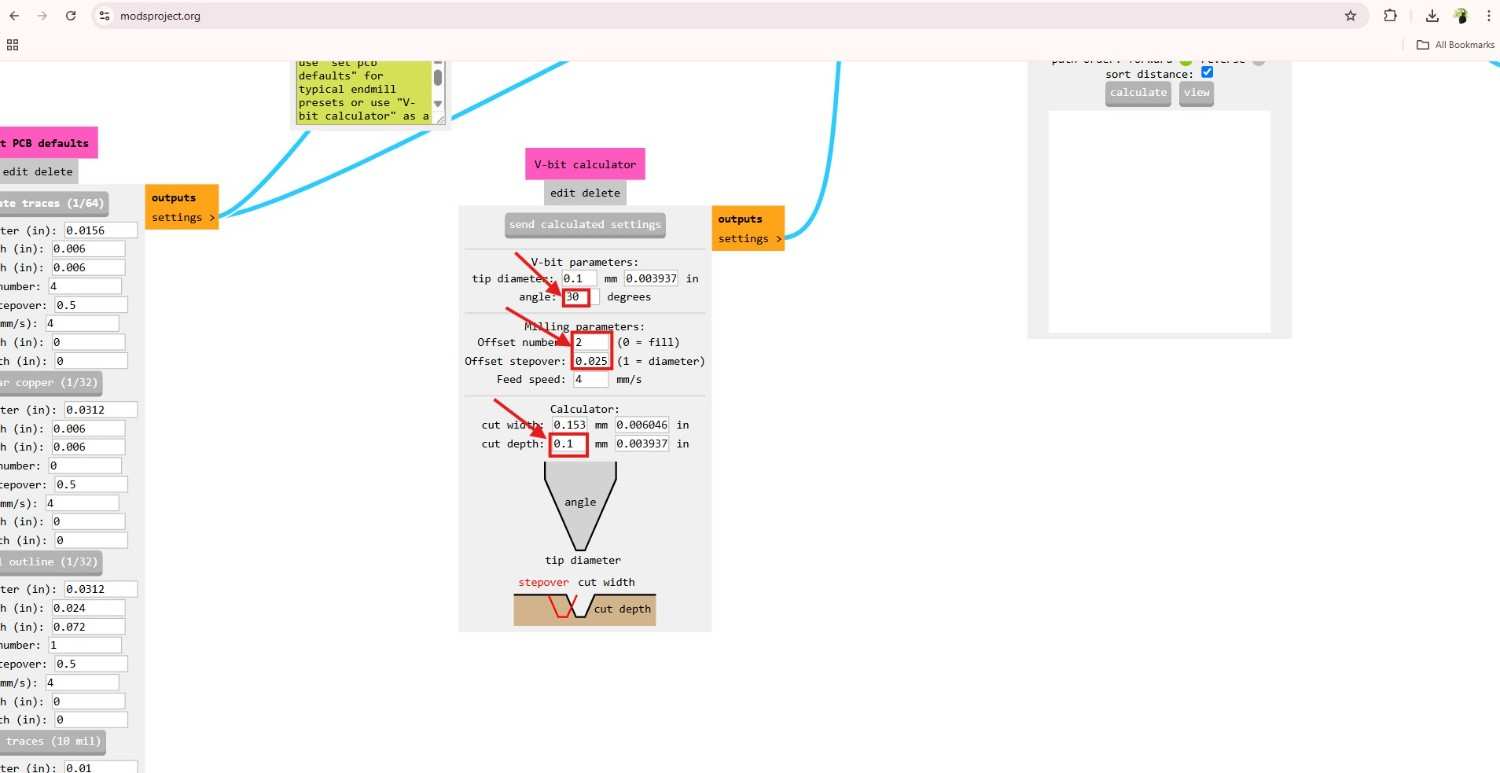
Task: Open the Chrome three-dot menu
Action: (1489, 16)
